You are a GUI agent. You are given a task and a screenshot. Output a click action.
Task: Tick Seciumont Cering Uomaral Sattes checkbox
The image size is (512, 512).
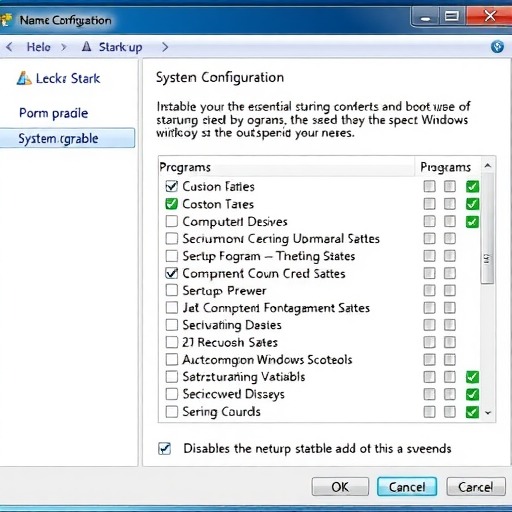[172, 238]
